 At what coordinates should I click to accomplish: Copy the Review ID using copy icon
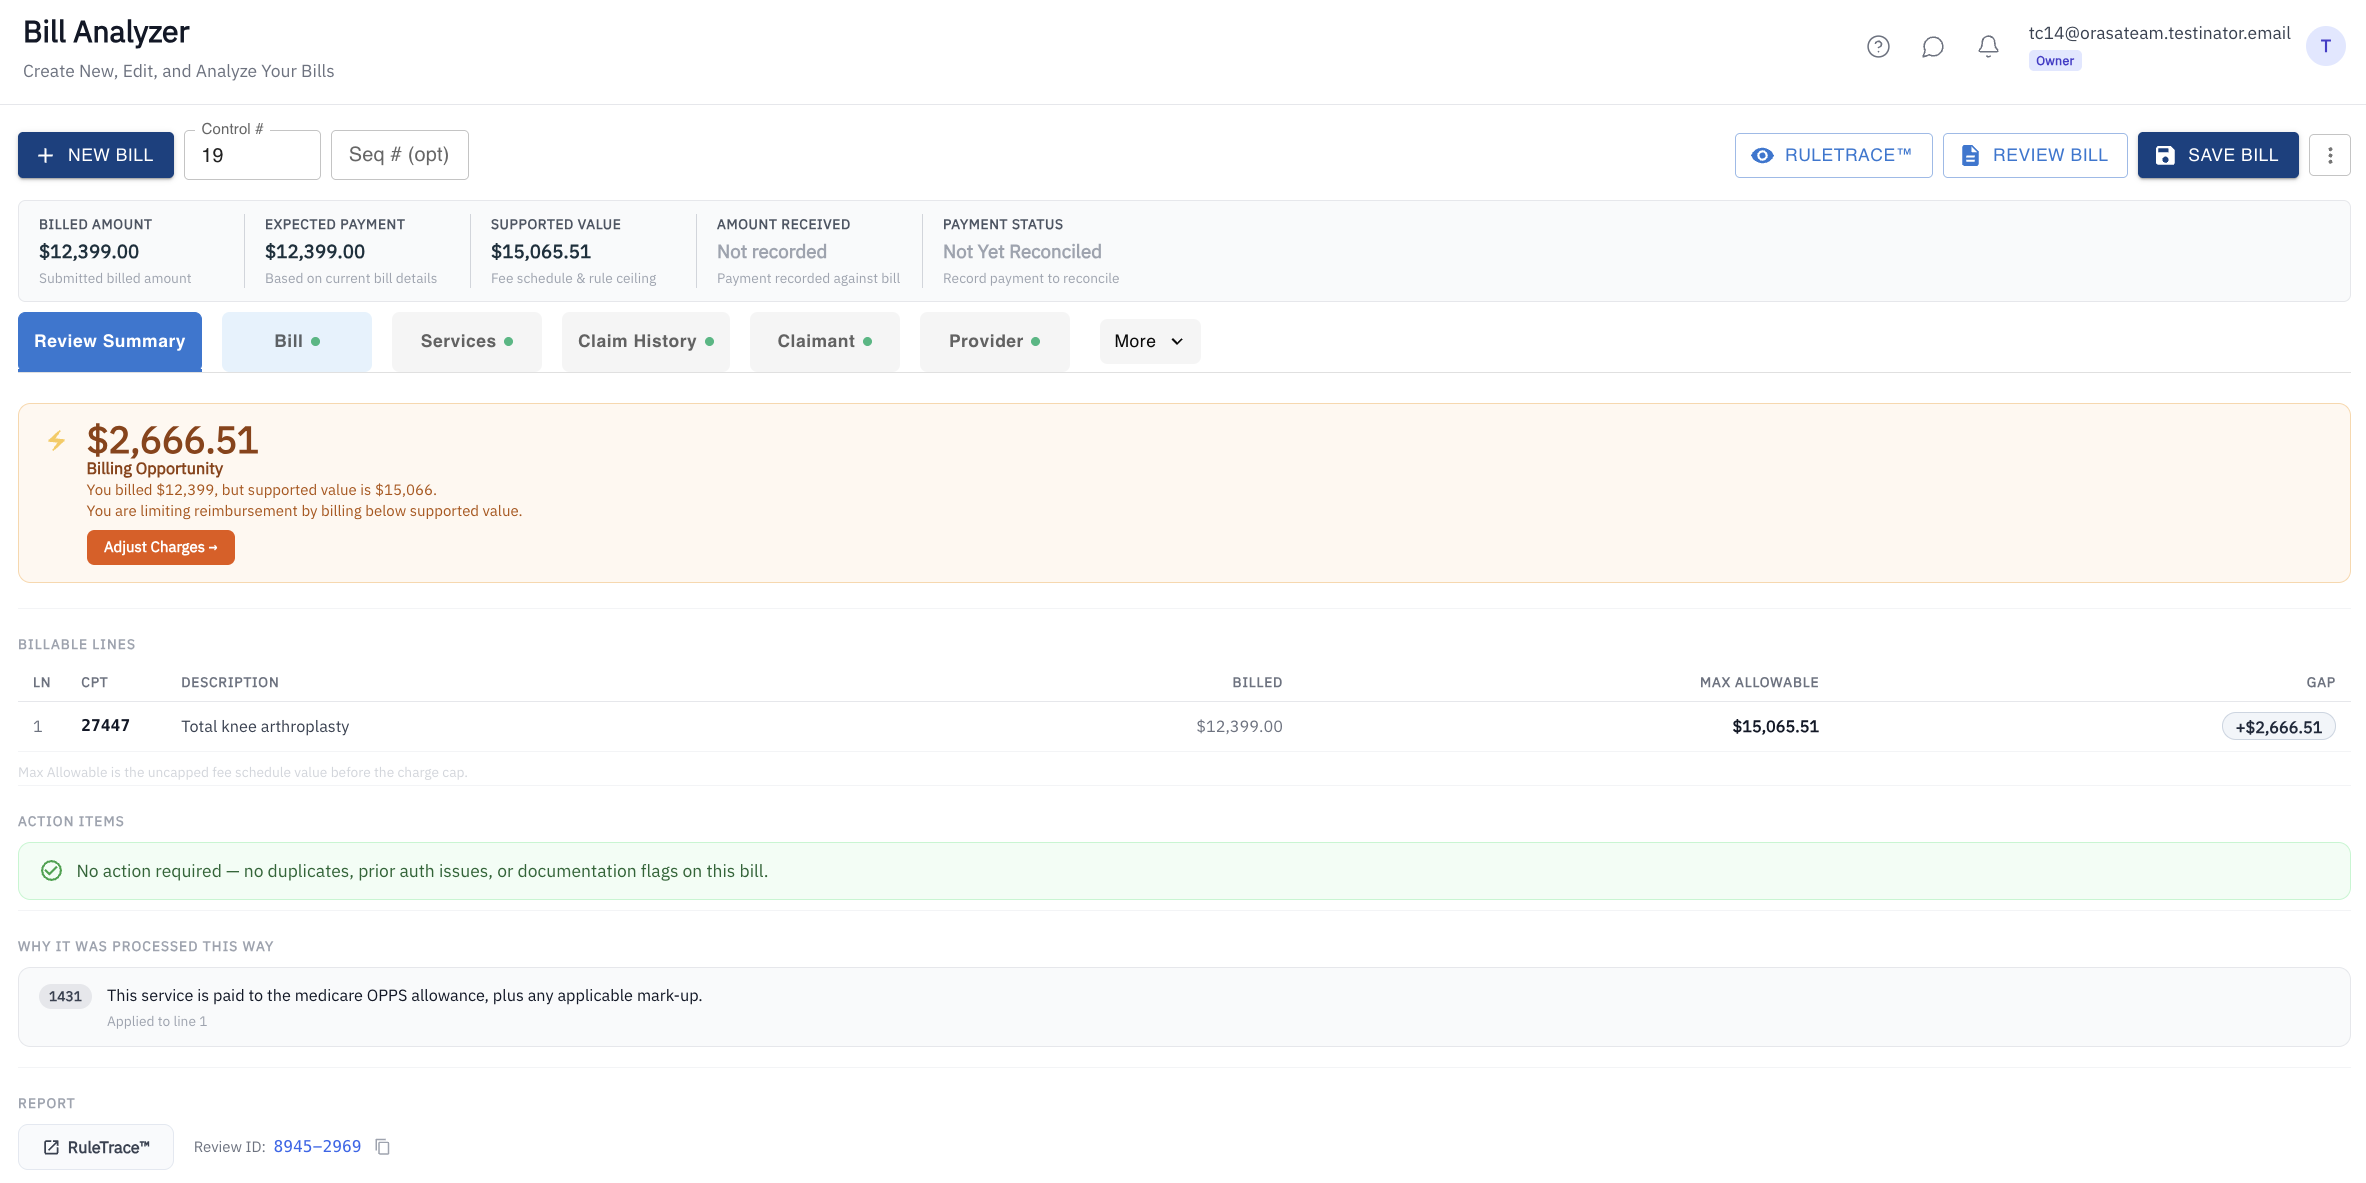382,1146
